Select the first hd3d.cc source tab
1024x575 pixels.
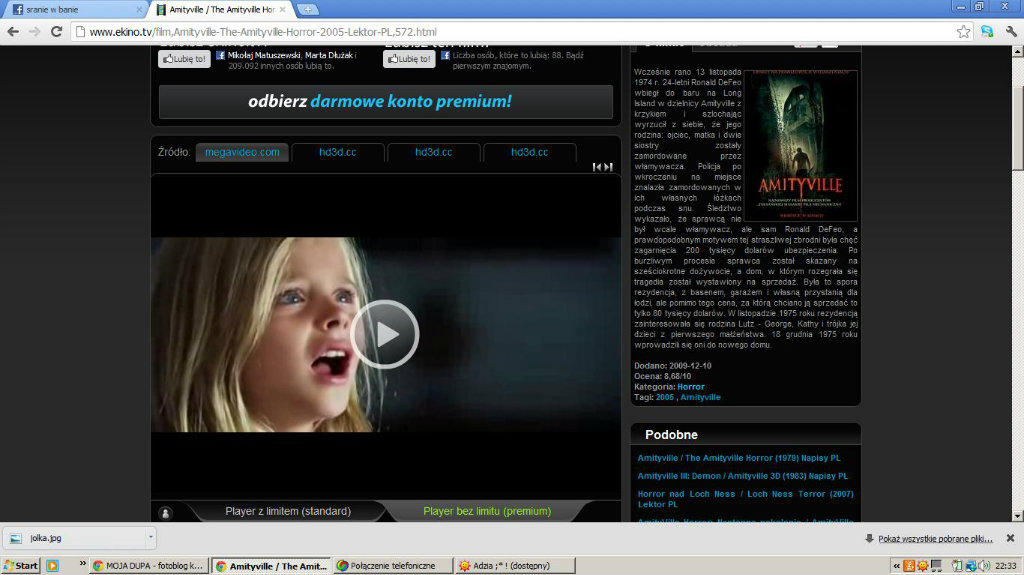tap(338, 152)
